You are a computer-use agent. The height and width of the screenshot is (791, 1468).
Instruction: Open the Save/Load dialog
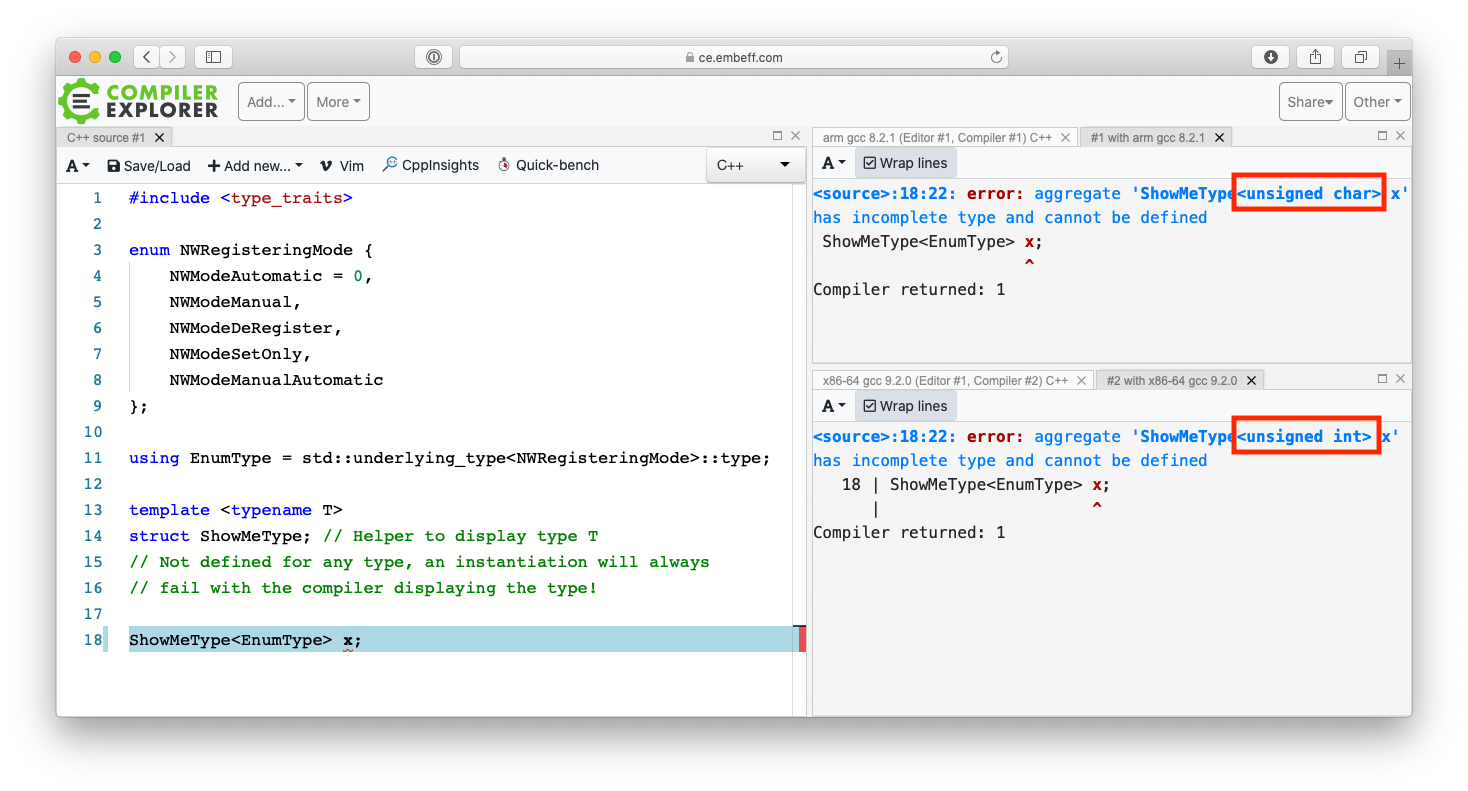(x=148, y=166)
